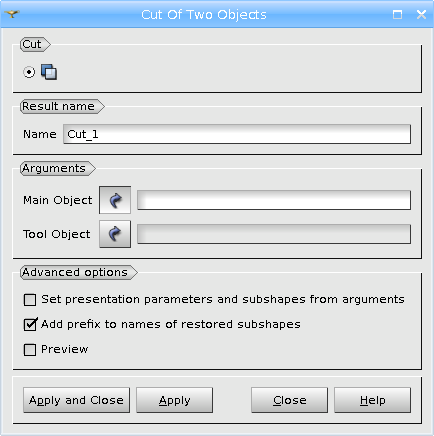
Task: Click the Apply and Close button
Action: pos(76,400)
